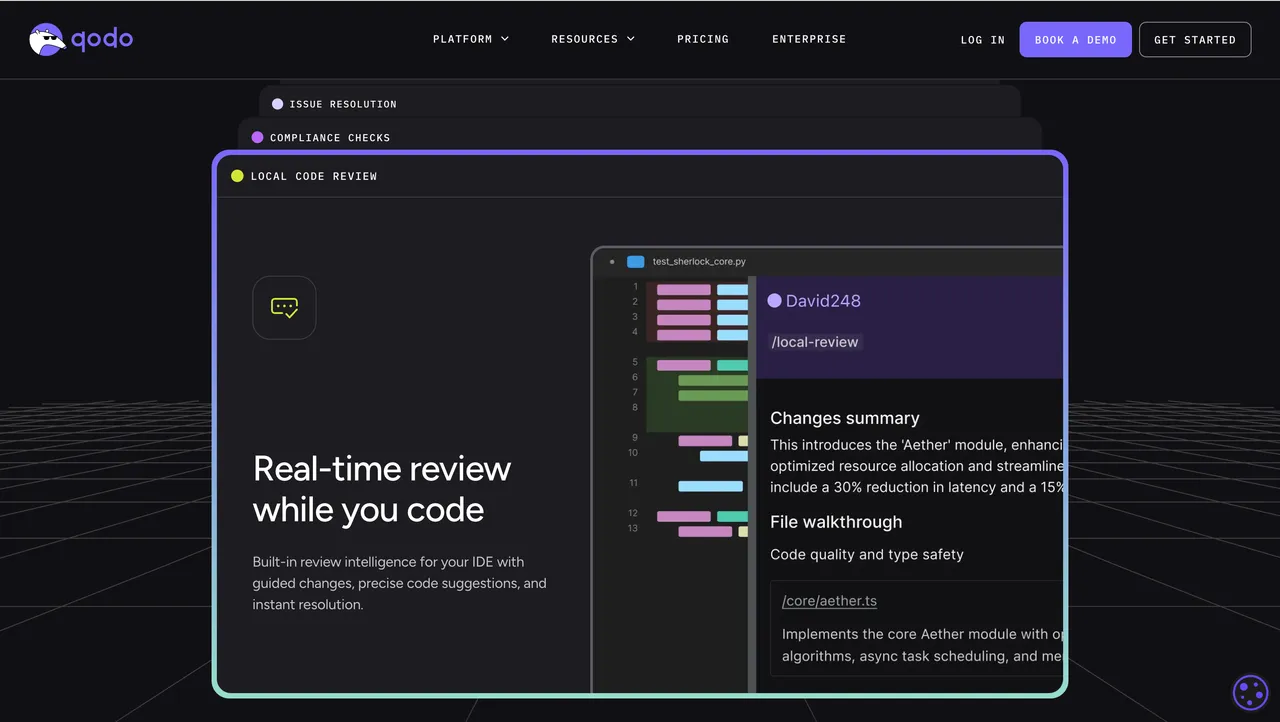
Task: Click the Get Started button
Action: pos(1195,40)
